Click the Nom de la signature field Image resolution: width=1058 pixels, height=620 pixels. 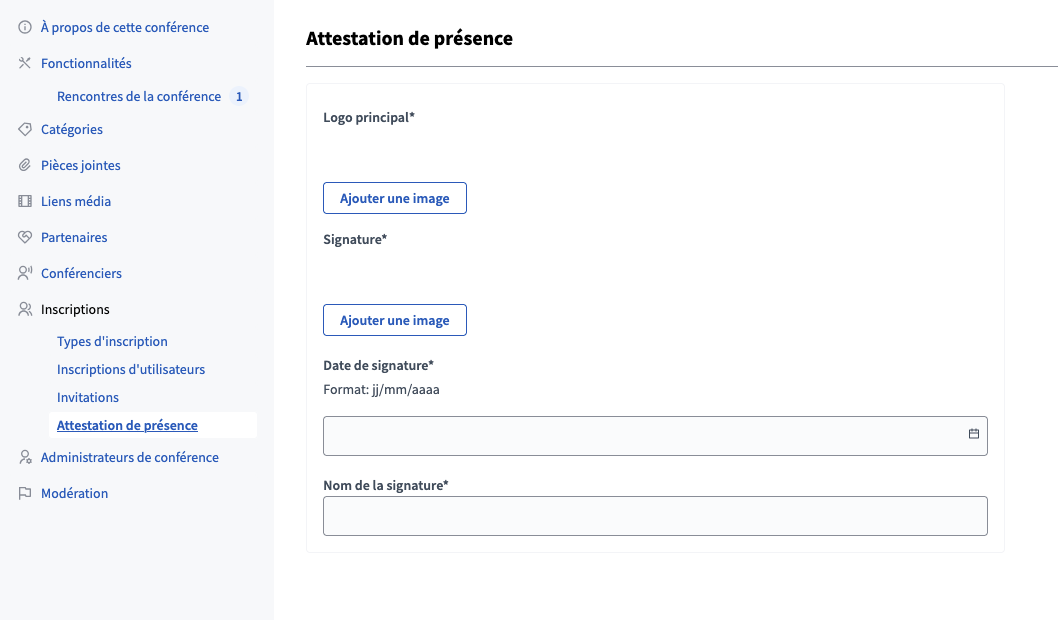pos(655,516)
